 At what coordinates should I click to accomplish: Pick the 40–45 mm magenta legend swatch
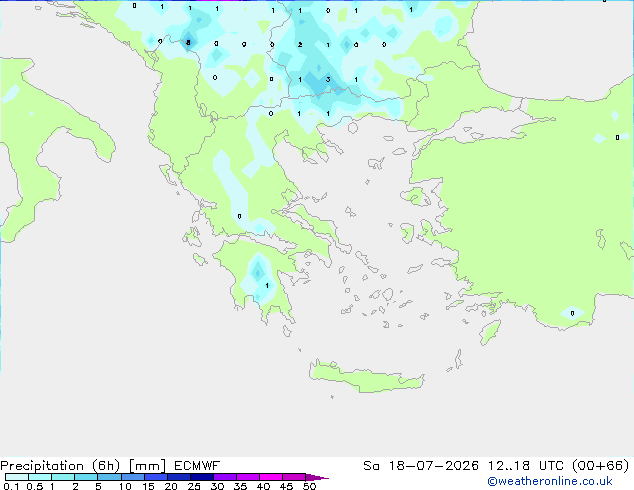271,477
